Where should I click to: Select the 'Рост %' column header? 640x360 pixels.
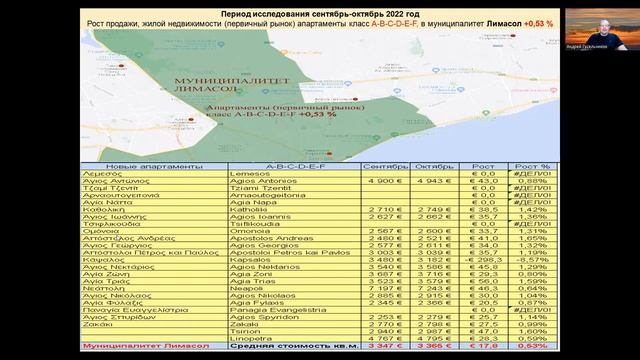[532, 167]
